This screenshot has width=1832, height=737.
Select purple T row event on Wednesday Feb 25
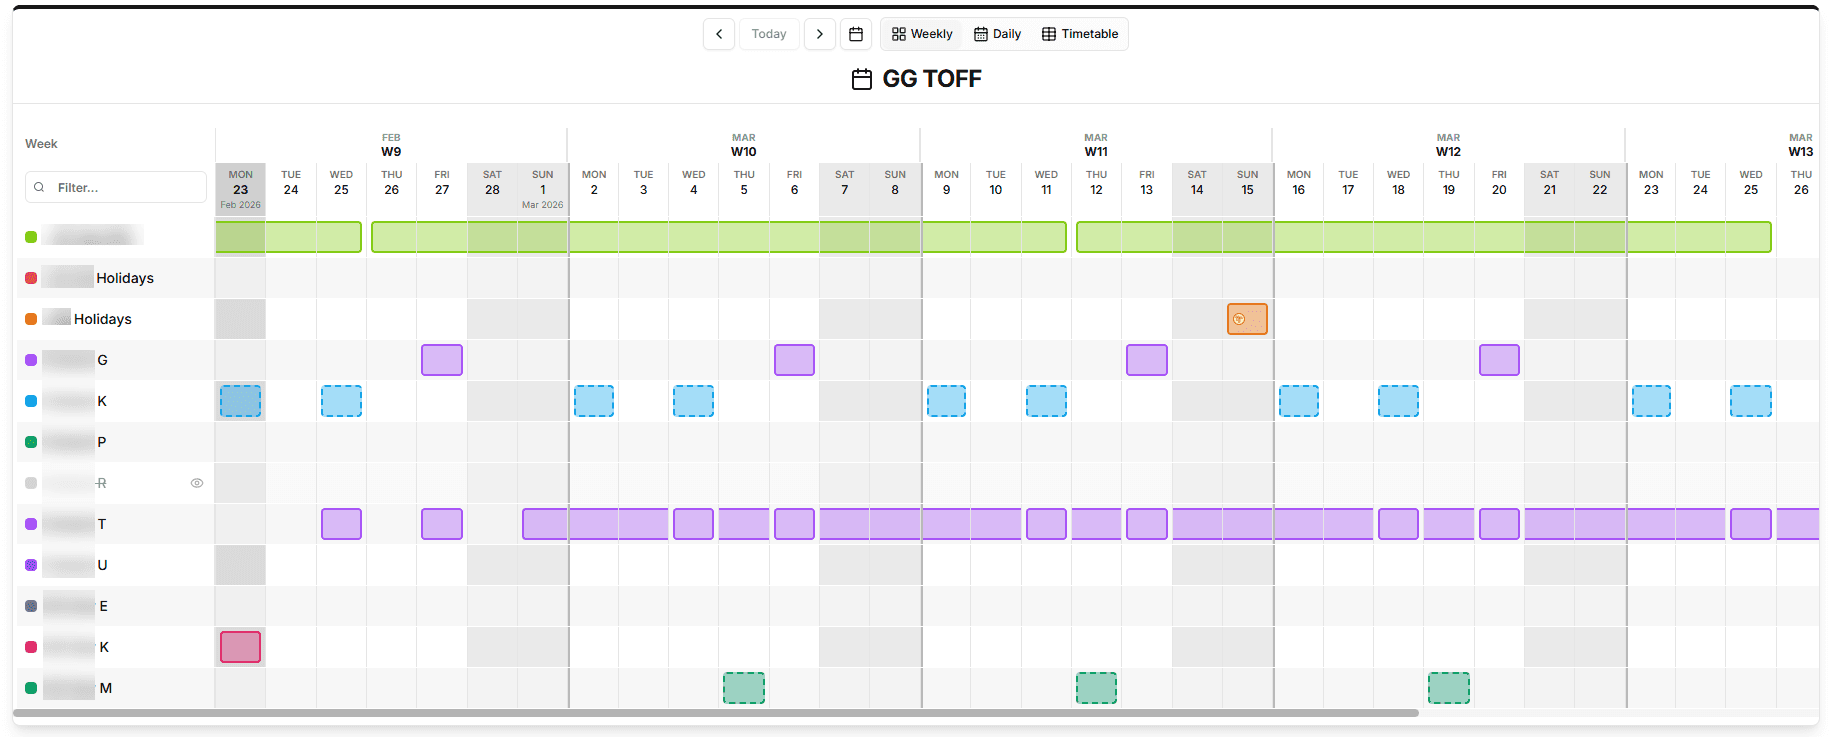tap(341, 524)
